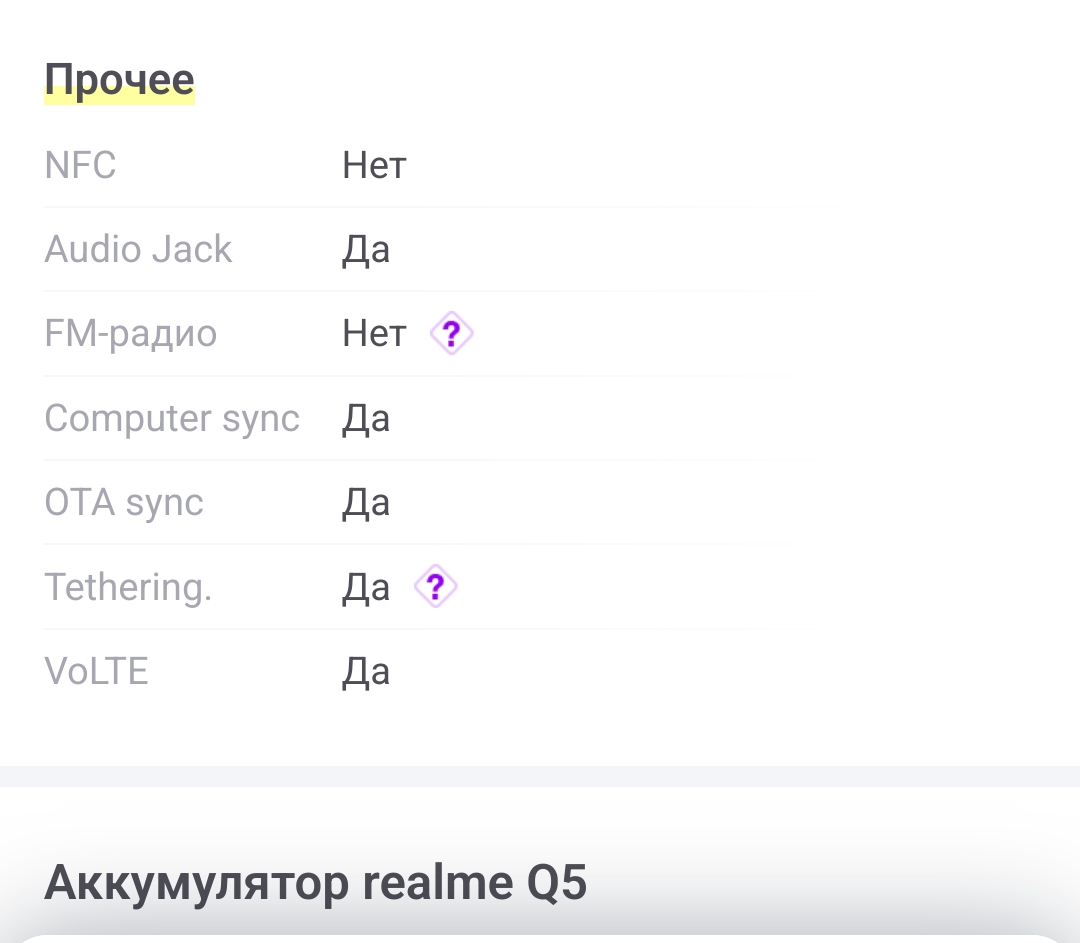Select the Прочее section heading

click(119, 78)
